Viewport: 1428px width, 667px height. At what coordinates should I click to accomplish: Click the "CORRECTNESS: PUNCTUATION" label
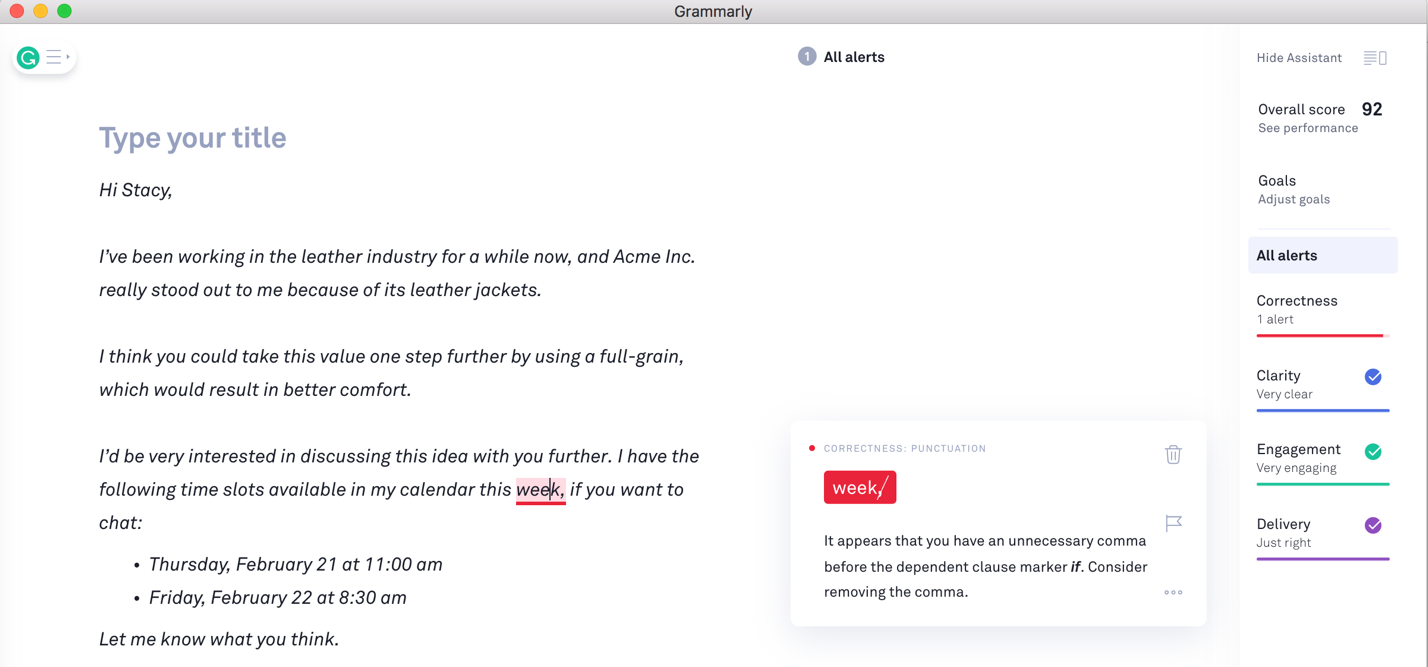coord(905,448)
